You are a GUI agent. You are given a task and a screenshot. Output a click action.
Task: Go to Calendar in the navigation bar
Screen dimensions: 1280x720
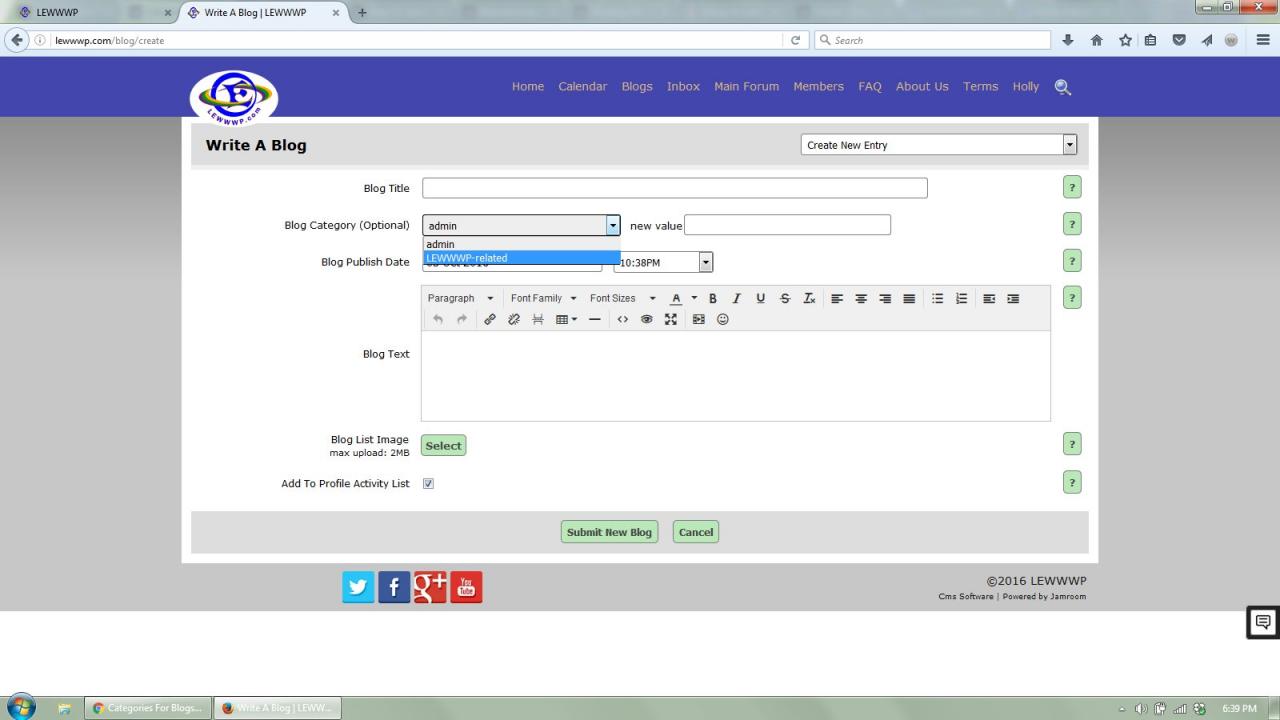(x=582, y=86)
